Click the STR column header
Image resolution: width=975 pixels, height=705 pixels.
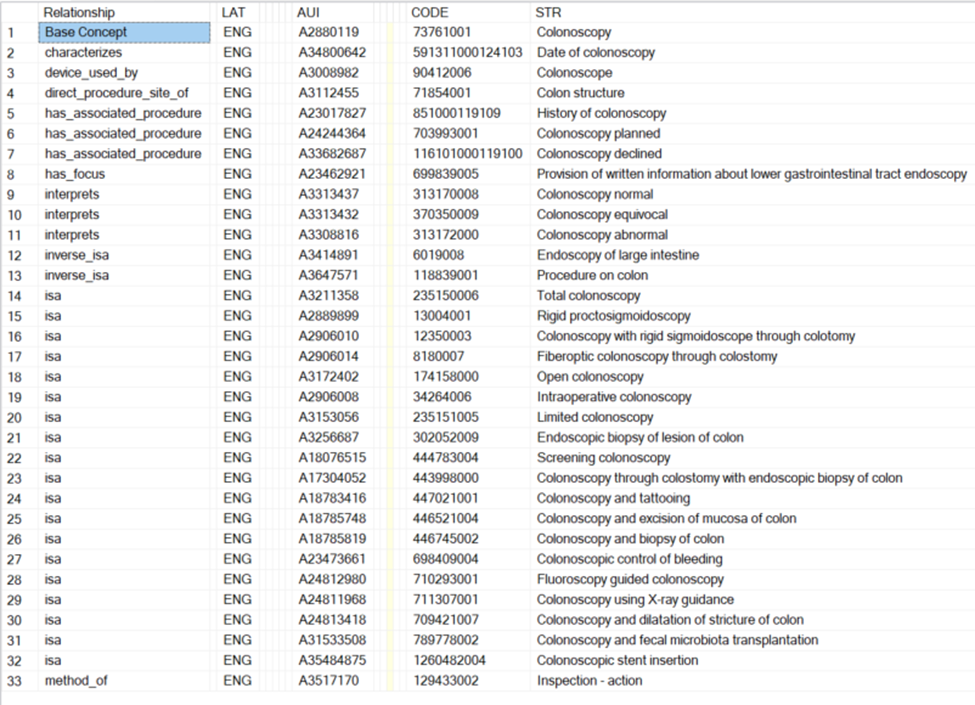coord(548,12)
